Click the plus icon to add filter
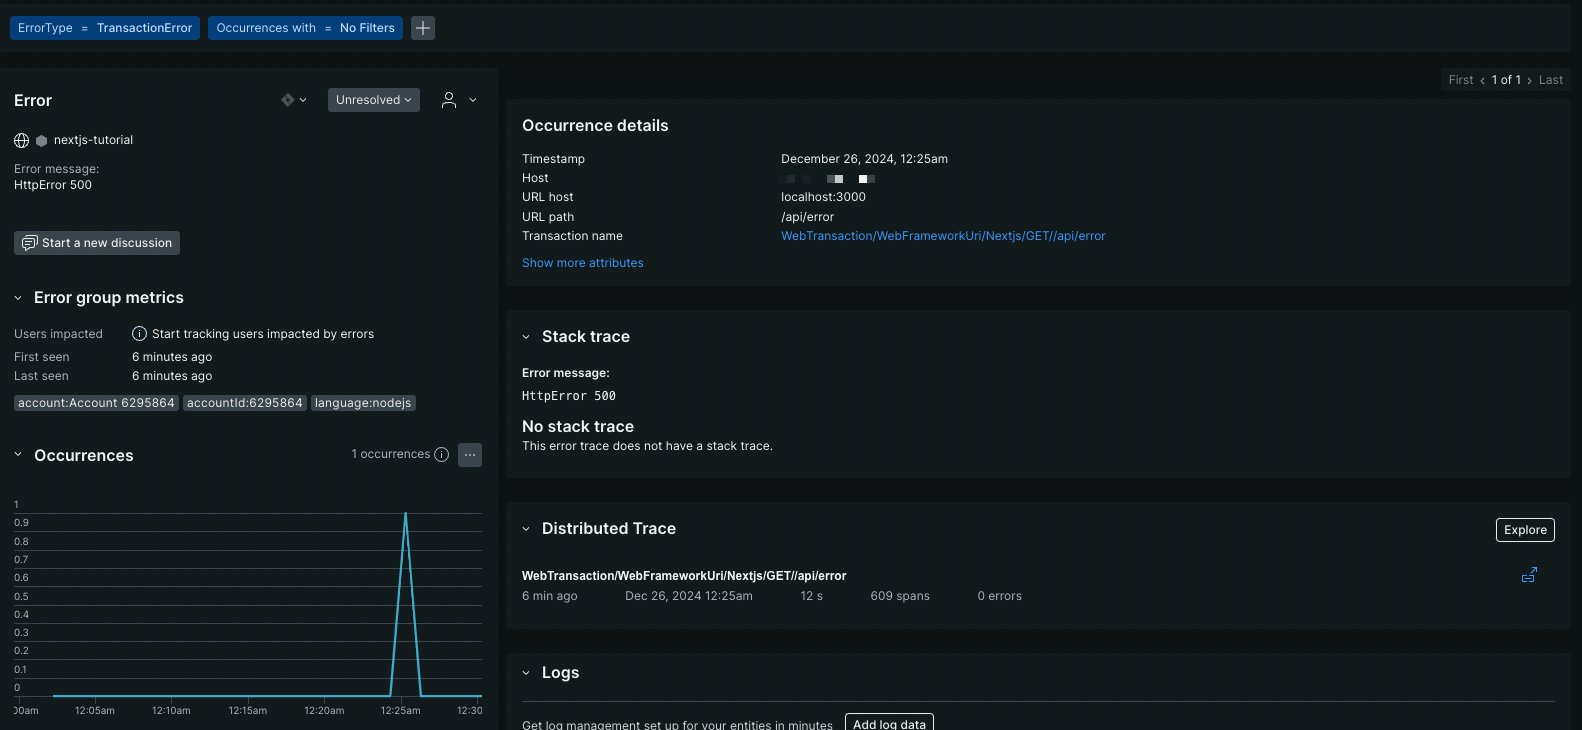Viewport: 1582px width, 730px height. coord(423,28)
